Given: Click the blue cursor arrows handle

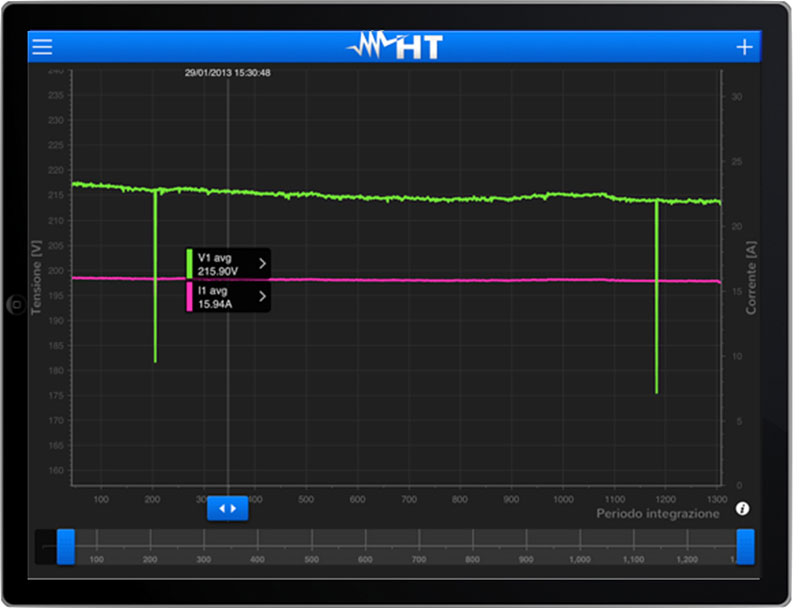Looking at the screenshot, I should 227,508.
